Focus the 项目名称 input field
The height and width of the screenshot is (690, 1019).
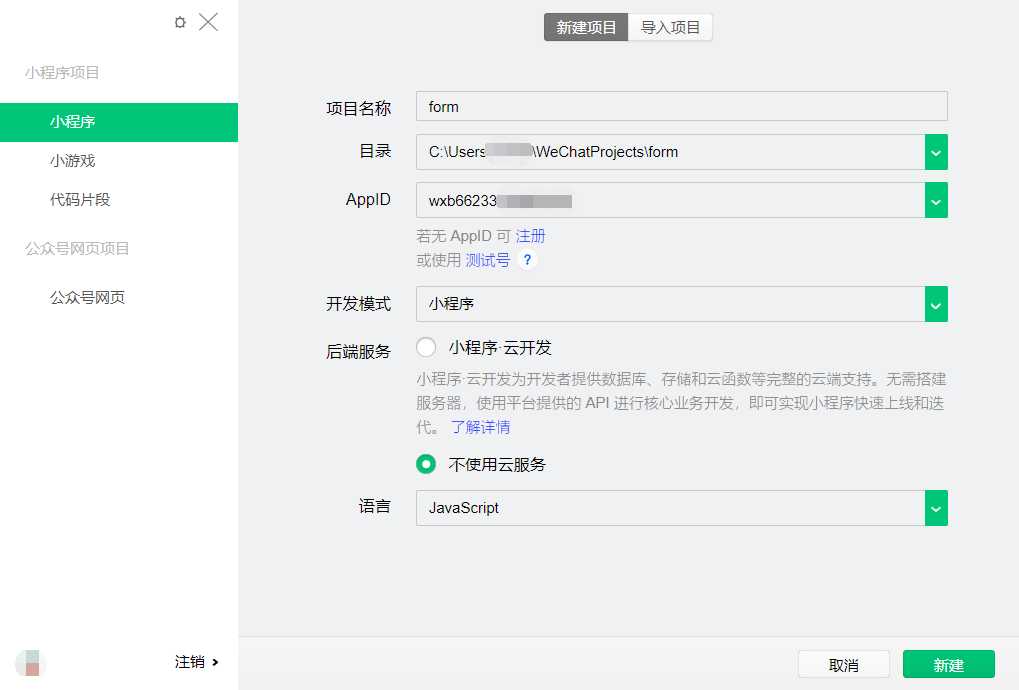682,106
